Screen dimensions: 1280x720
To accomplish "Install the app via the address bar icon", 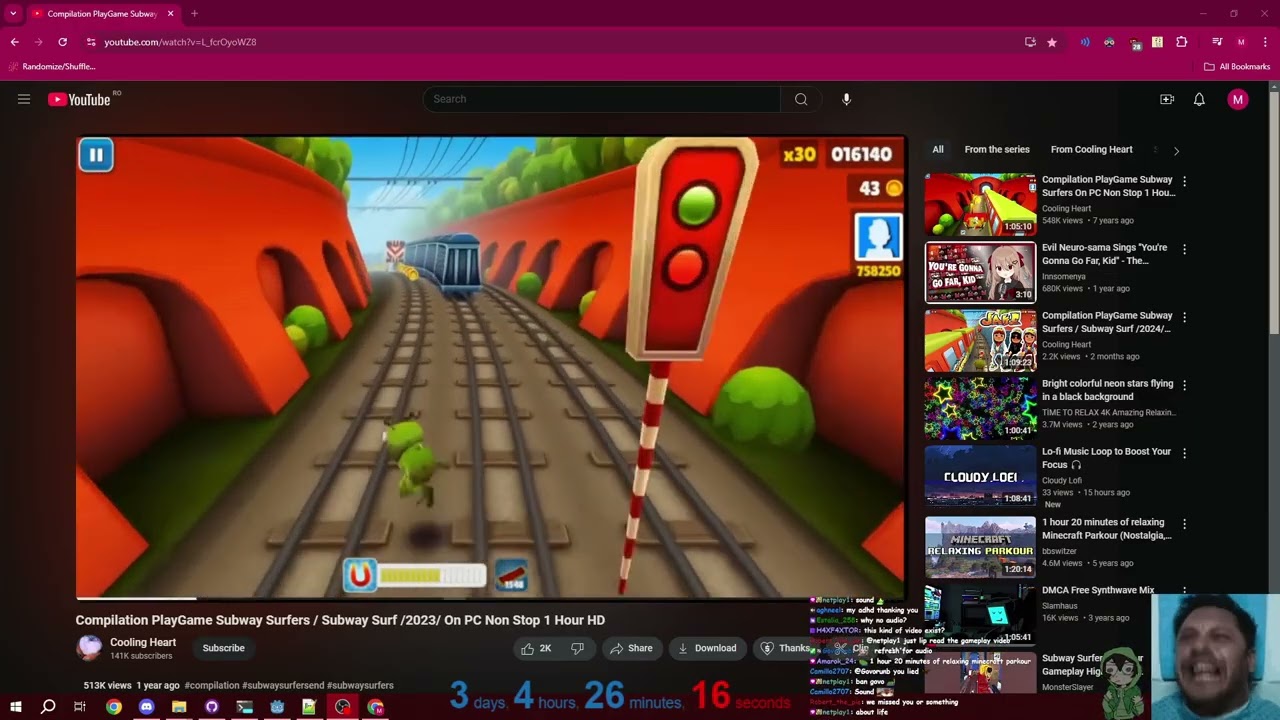I will [1030, 42].
